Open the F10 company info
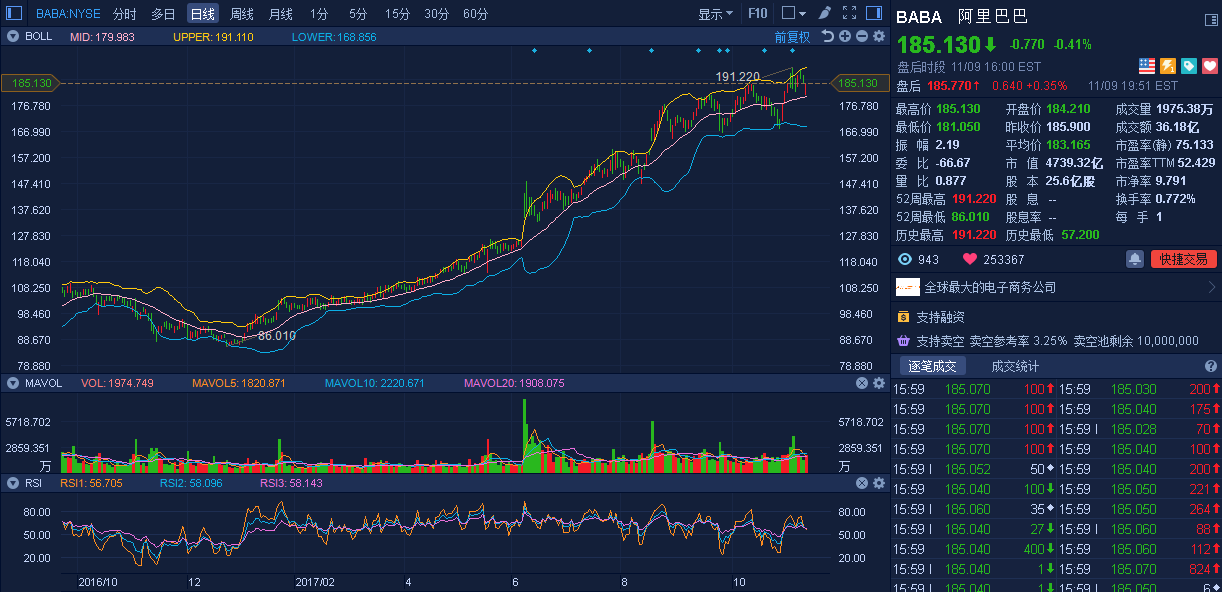Image resolution: width=1222 pixels, height=592 pixels. [758, 14]
